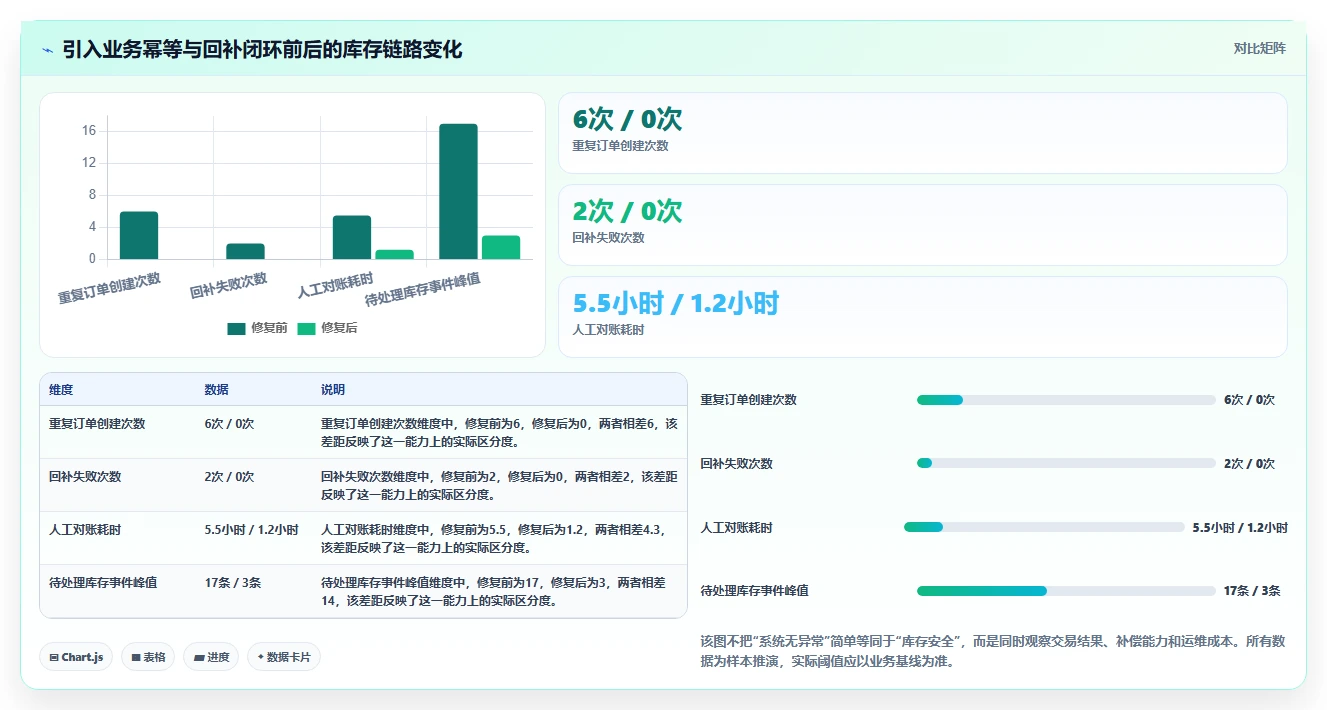Click the progress value 17条 / 3条
Screen dimensions: 1327x710
coord(1252,591)
